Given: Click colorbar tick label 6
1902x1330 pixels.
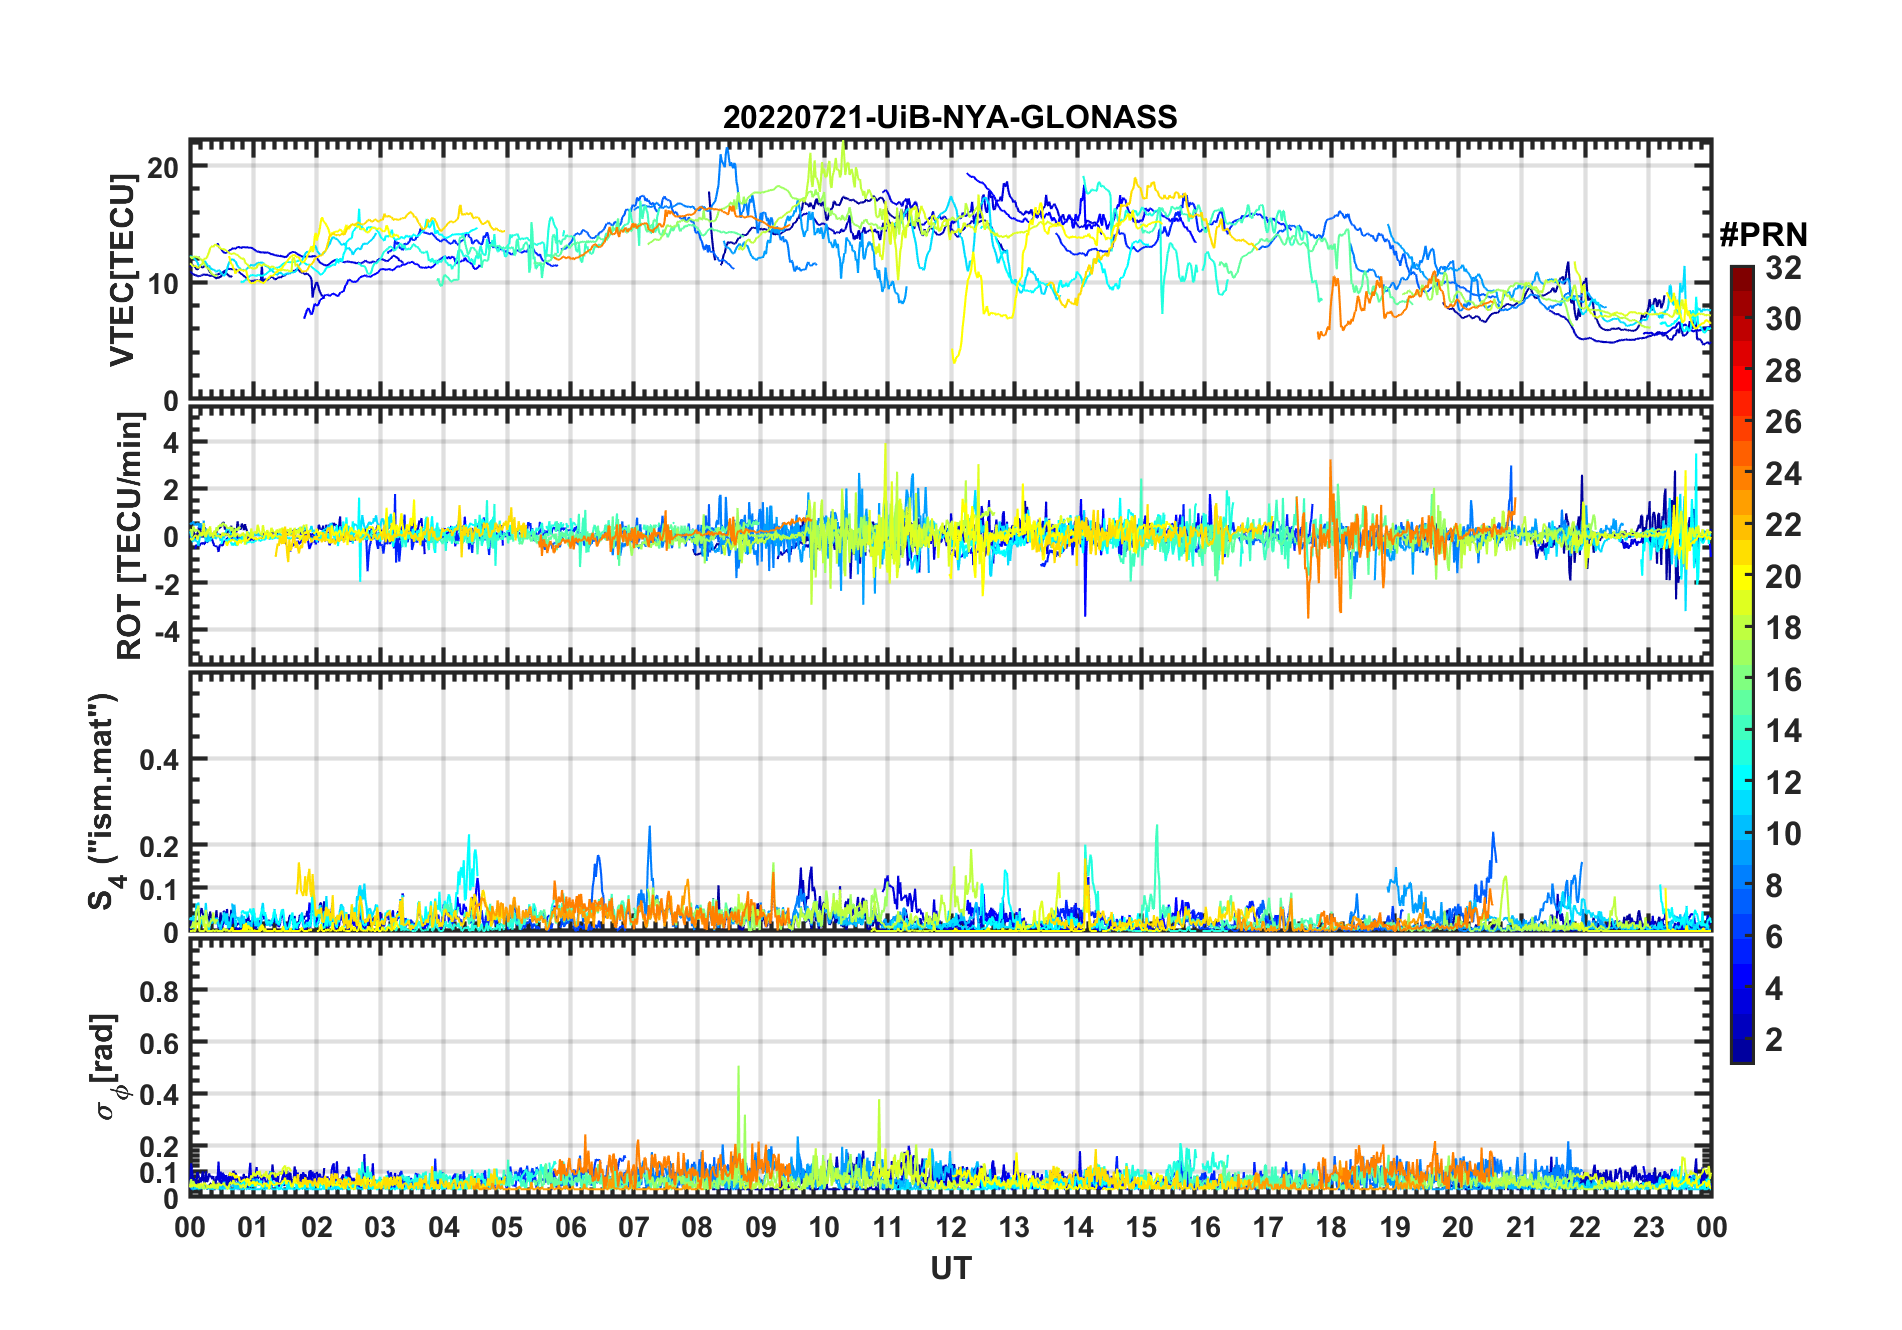Looking at the screenshot, I should point(1774,937).
